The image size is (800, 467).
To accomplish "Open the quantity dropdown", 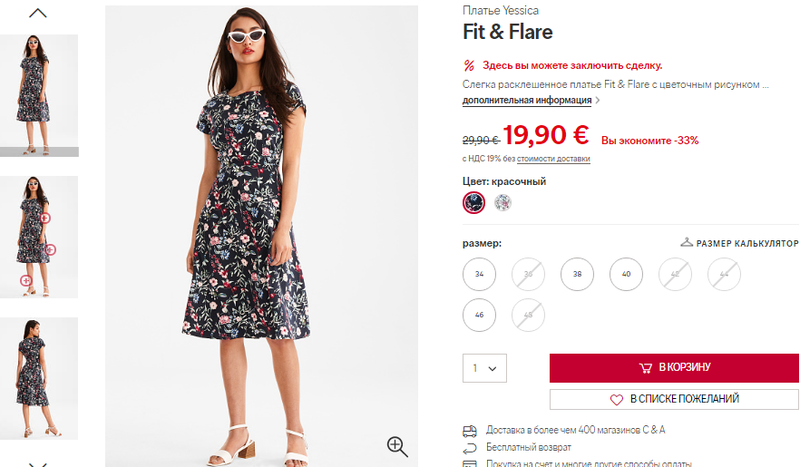I will click(x=484, y=368).
